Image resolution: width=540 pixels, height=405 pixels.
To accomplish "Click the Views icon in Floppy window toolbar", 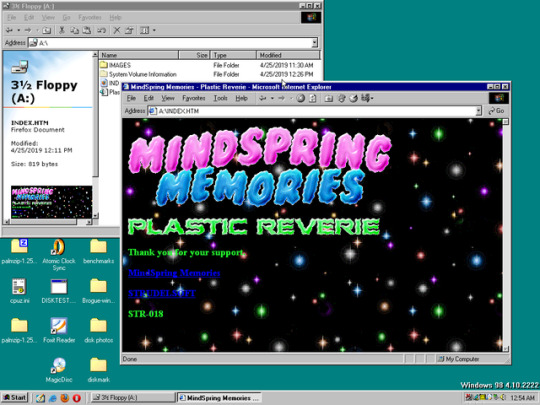I will 144,30.
